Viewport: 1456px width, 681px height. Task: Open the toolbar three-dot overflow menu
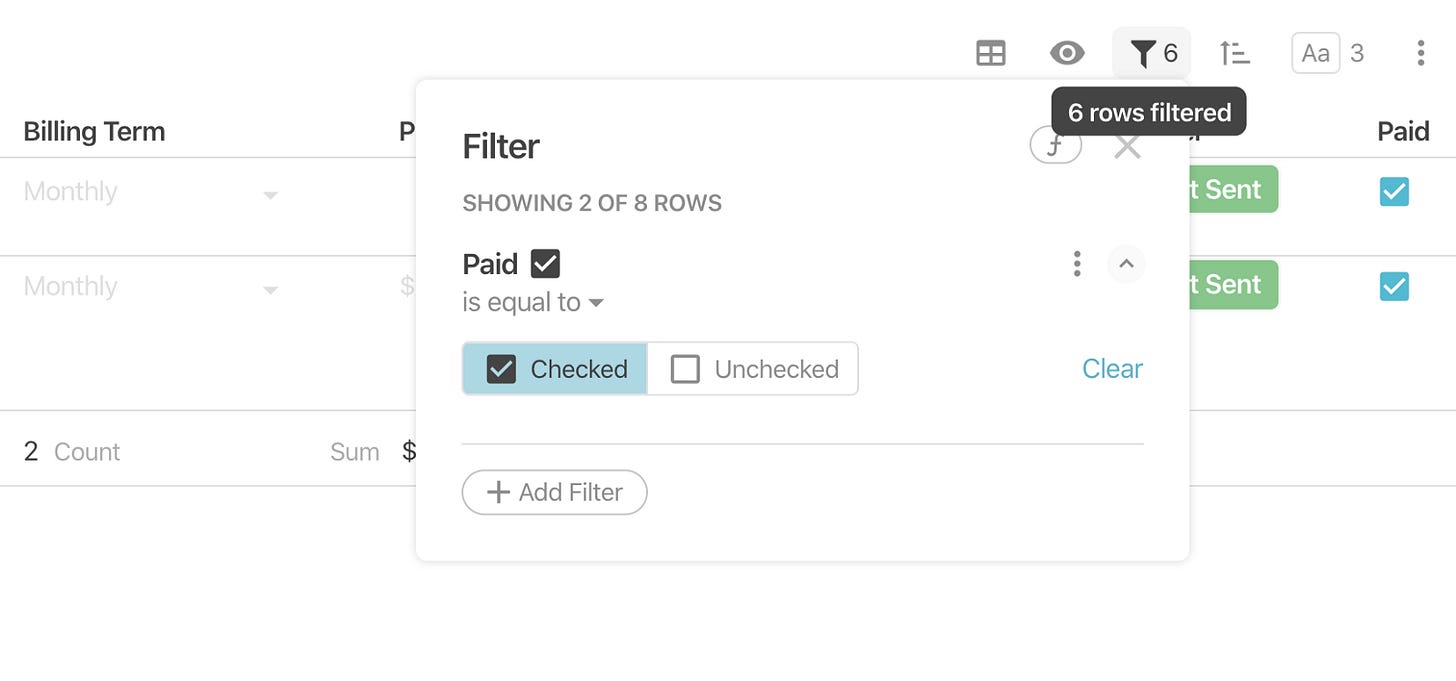coord(1420,53)
